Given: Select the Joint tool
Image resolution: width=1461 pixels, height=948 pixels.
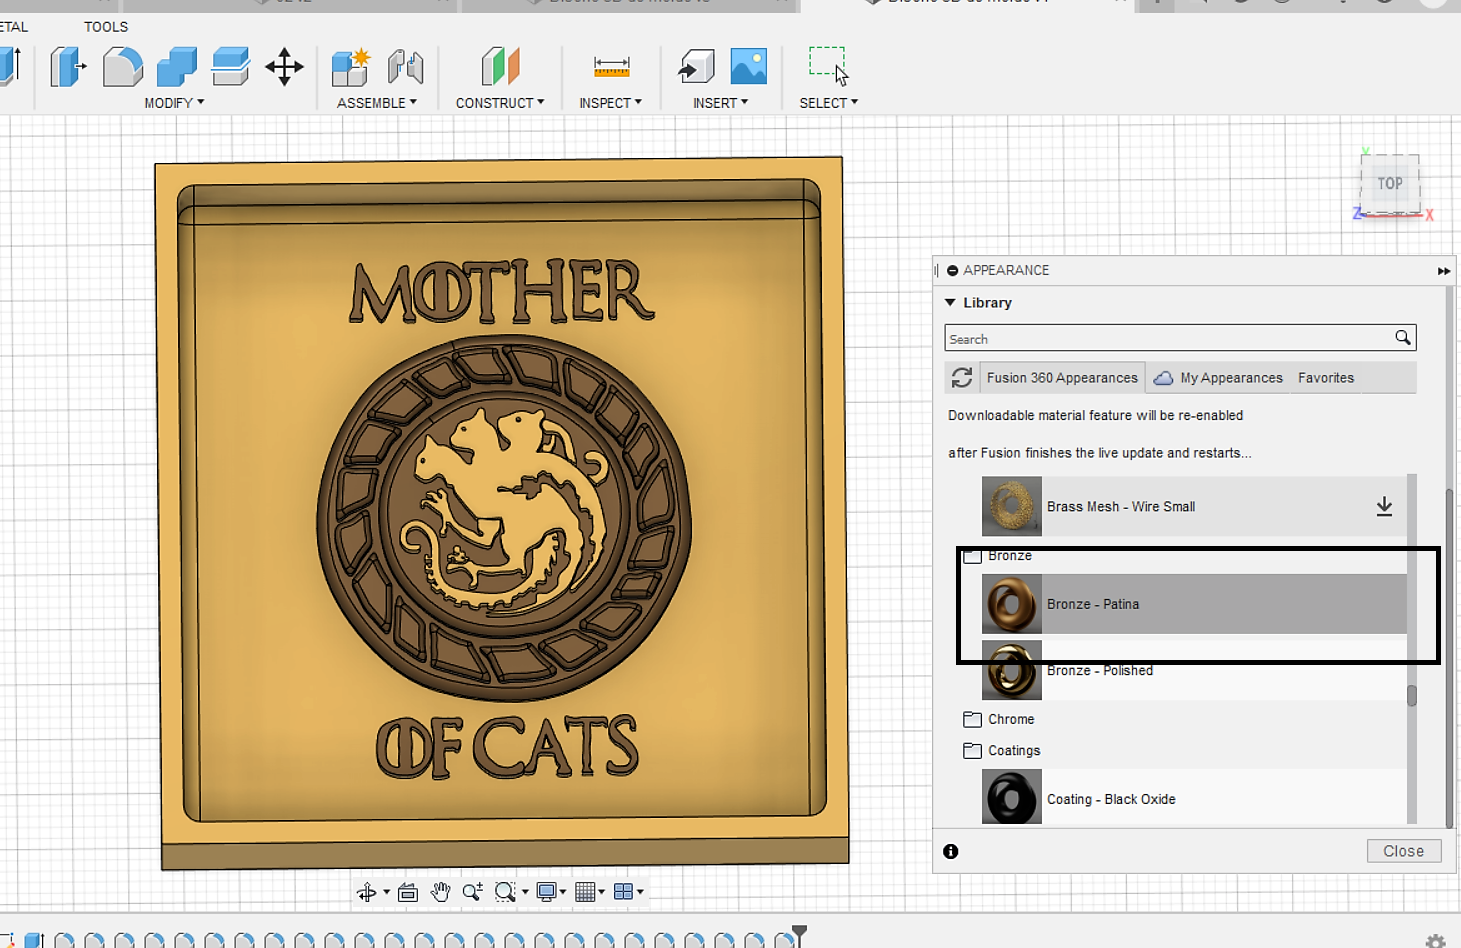Looking at the screenshot, I should tap(405, 67).
